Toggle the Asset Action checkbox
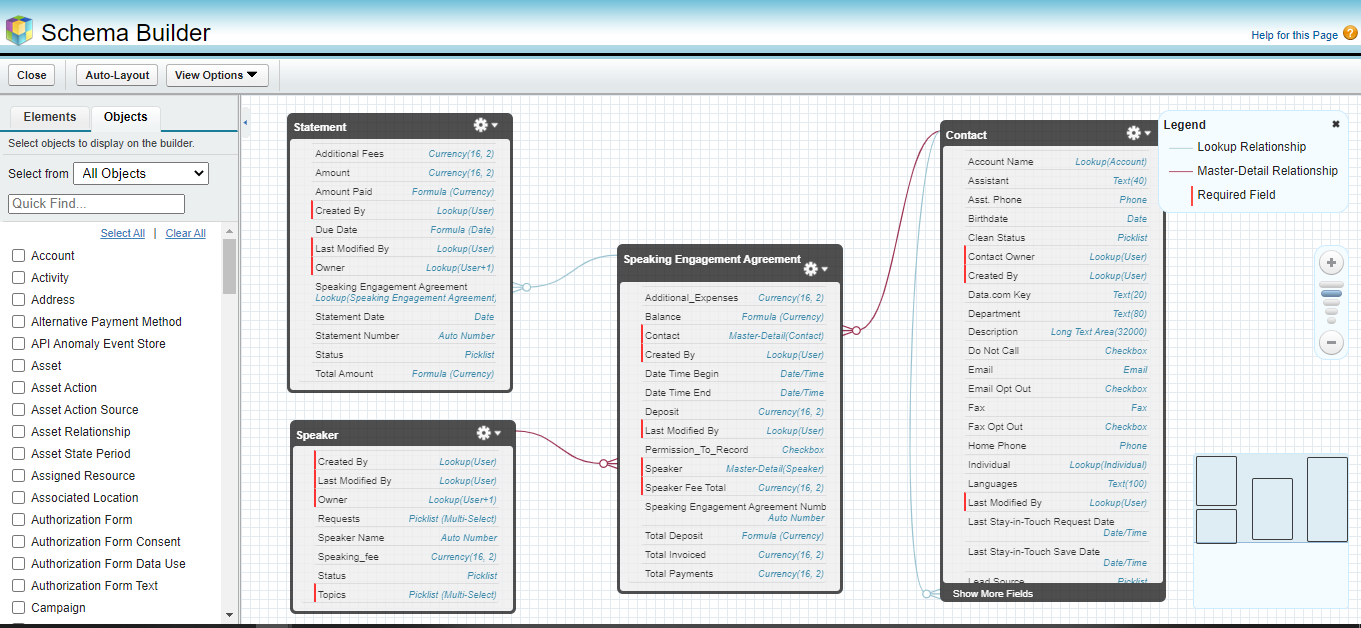Screen dimensions: 1361x628 tap(18, 388)
